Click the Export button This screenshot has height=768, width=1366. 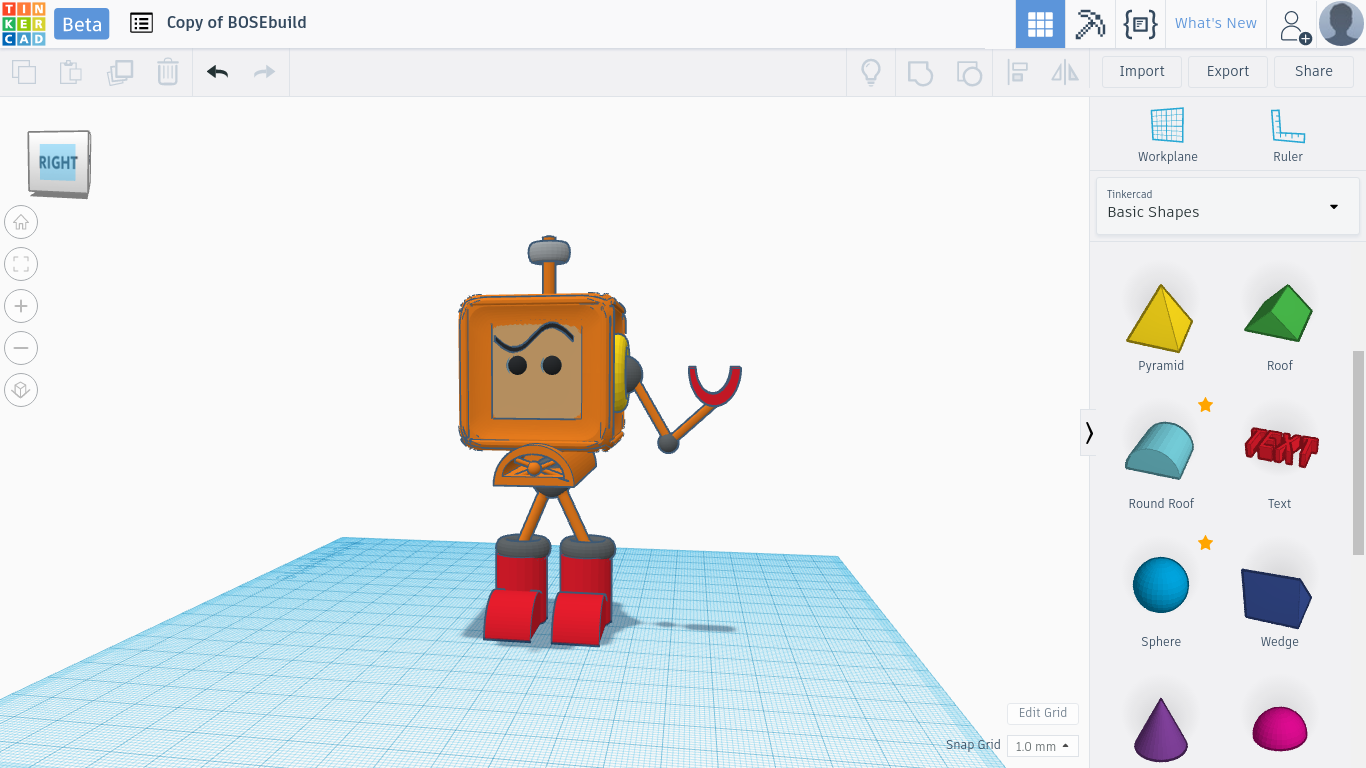1227,72
